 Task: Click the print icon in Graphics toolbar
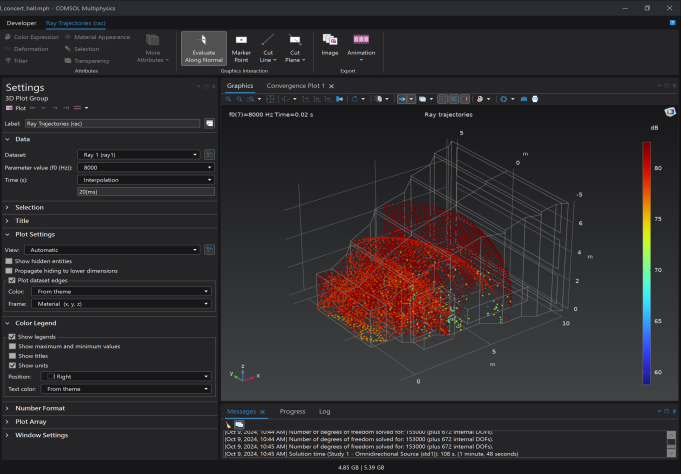point(535,100)
